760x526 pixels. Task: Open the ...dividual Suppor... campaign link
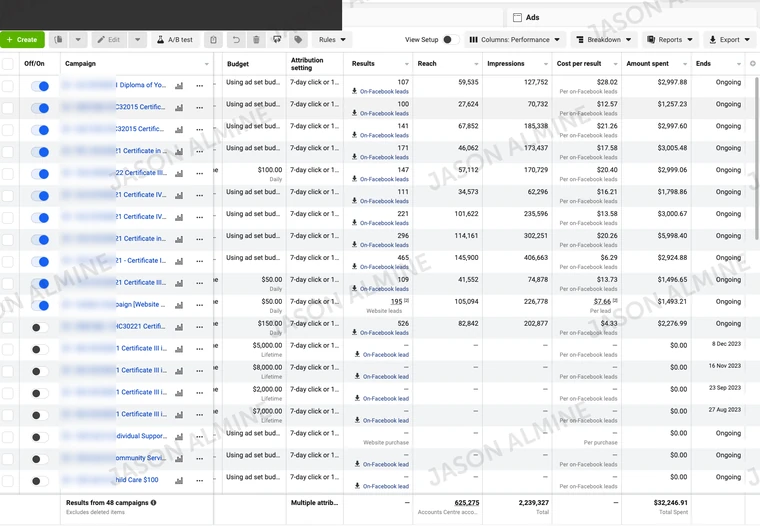[x=142, y=436]
